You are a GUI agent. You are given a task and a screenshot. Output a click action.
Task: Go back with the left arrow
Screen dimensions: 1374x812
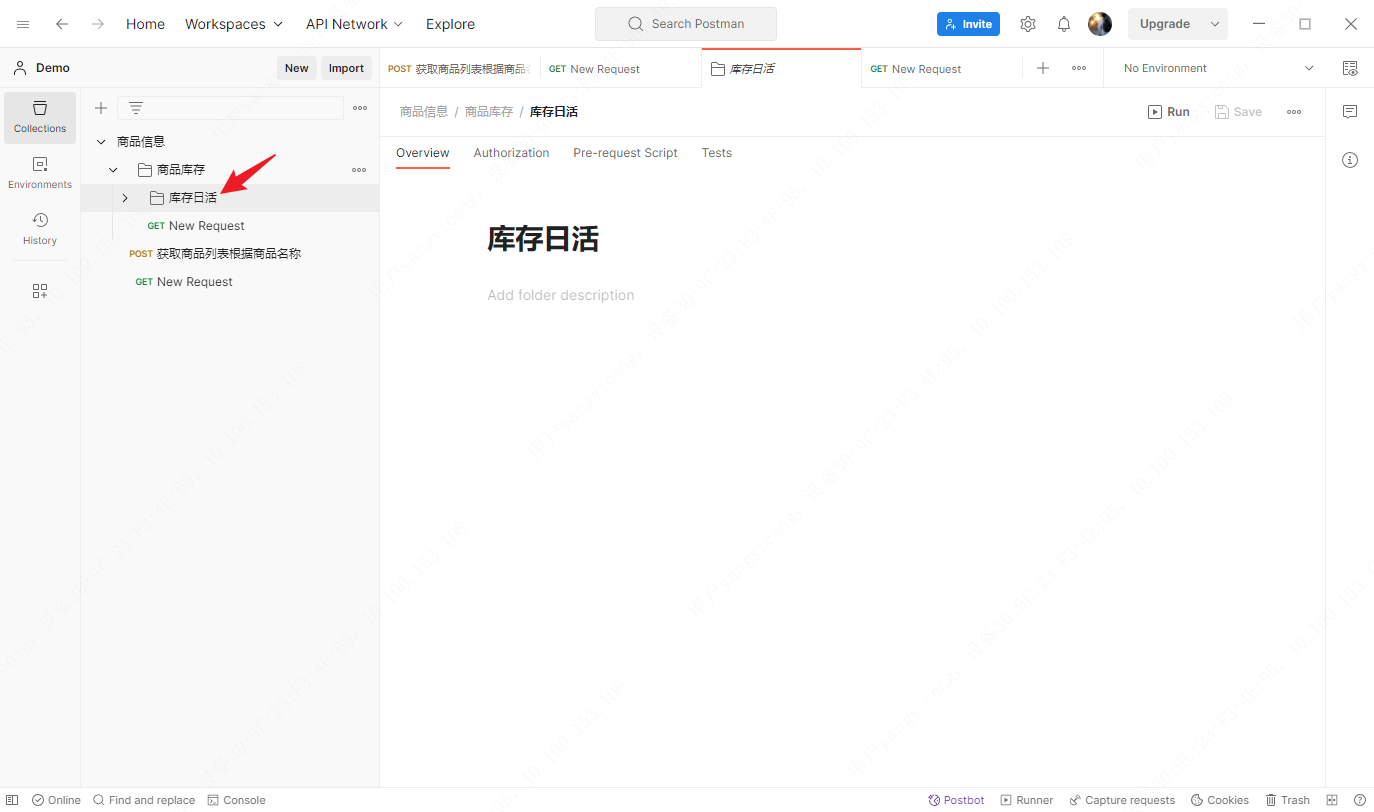(62, 24)
